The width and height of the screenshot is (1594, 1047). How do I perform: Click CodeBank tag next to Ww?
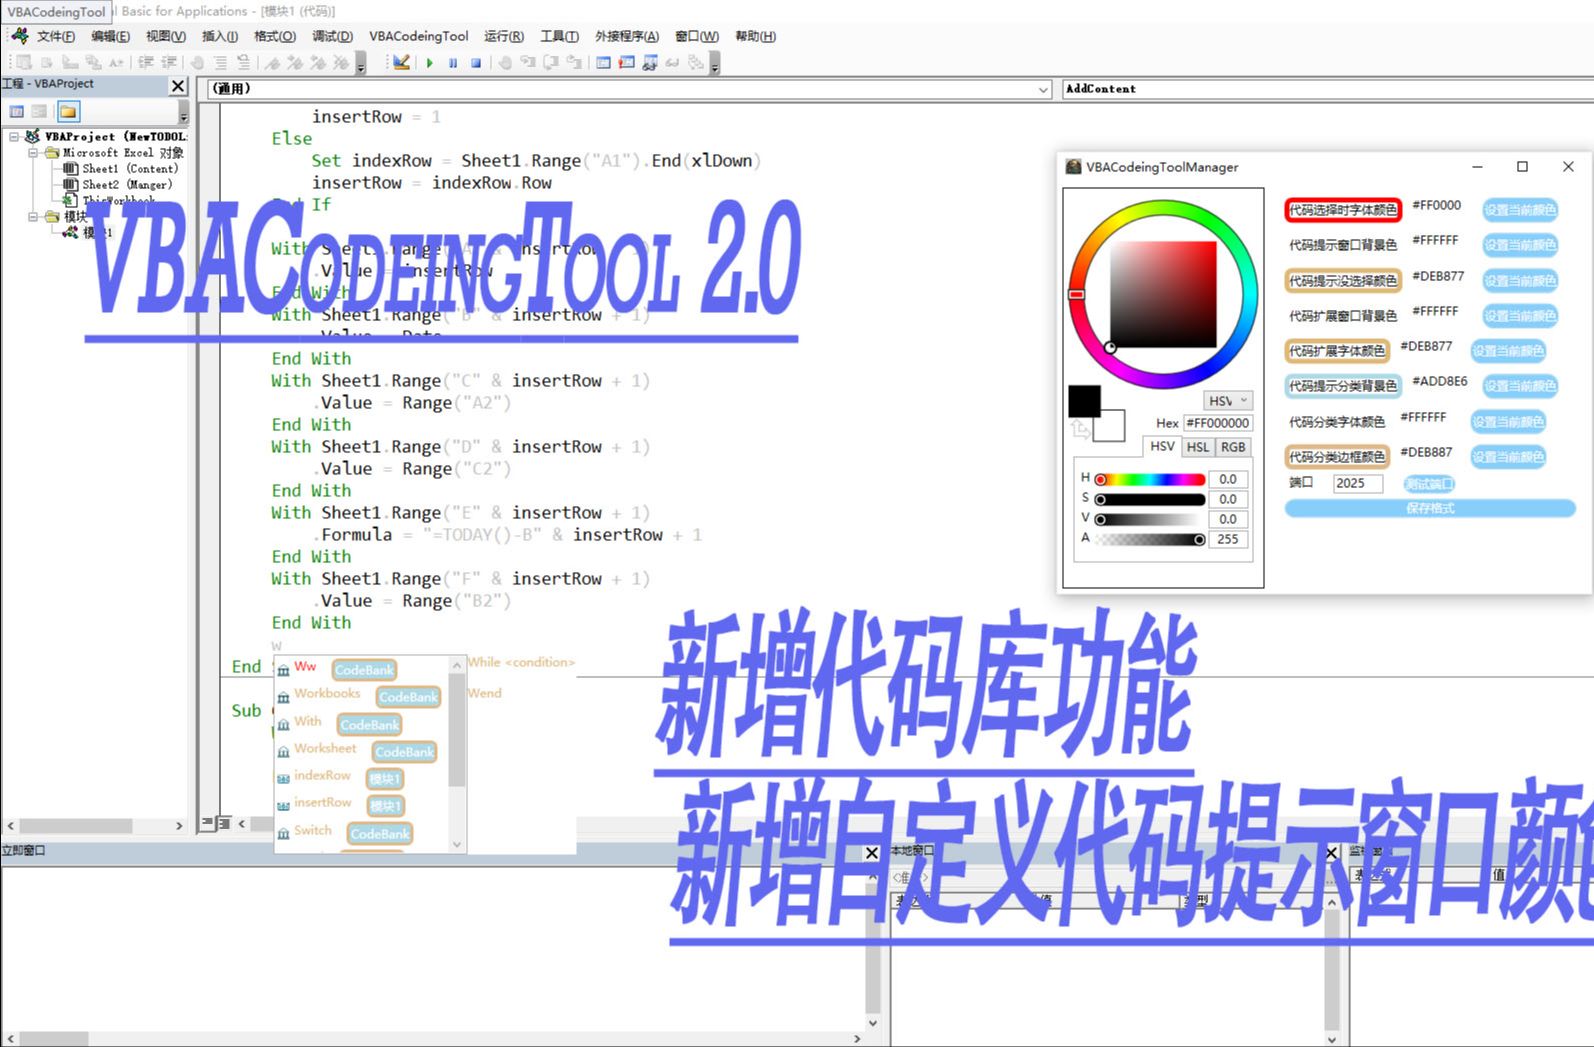click(x=364, y=670)
